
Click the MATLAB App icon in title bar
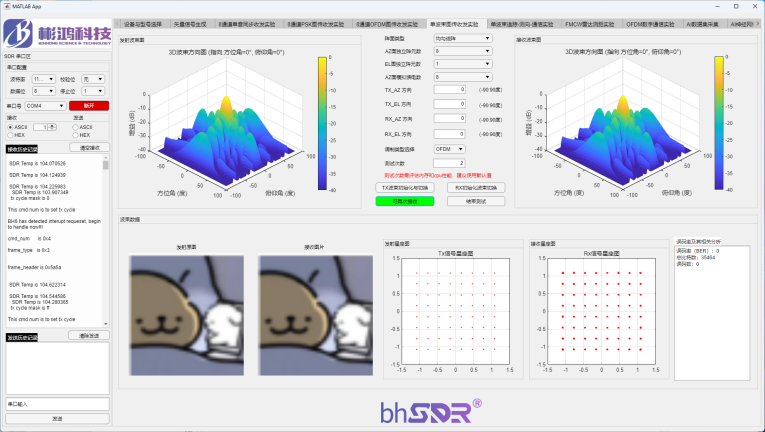[x=7, y=6]
